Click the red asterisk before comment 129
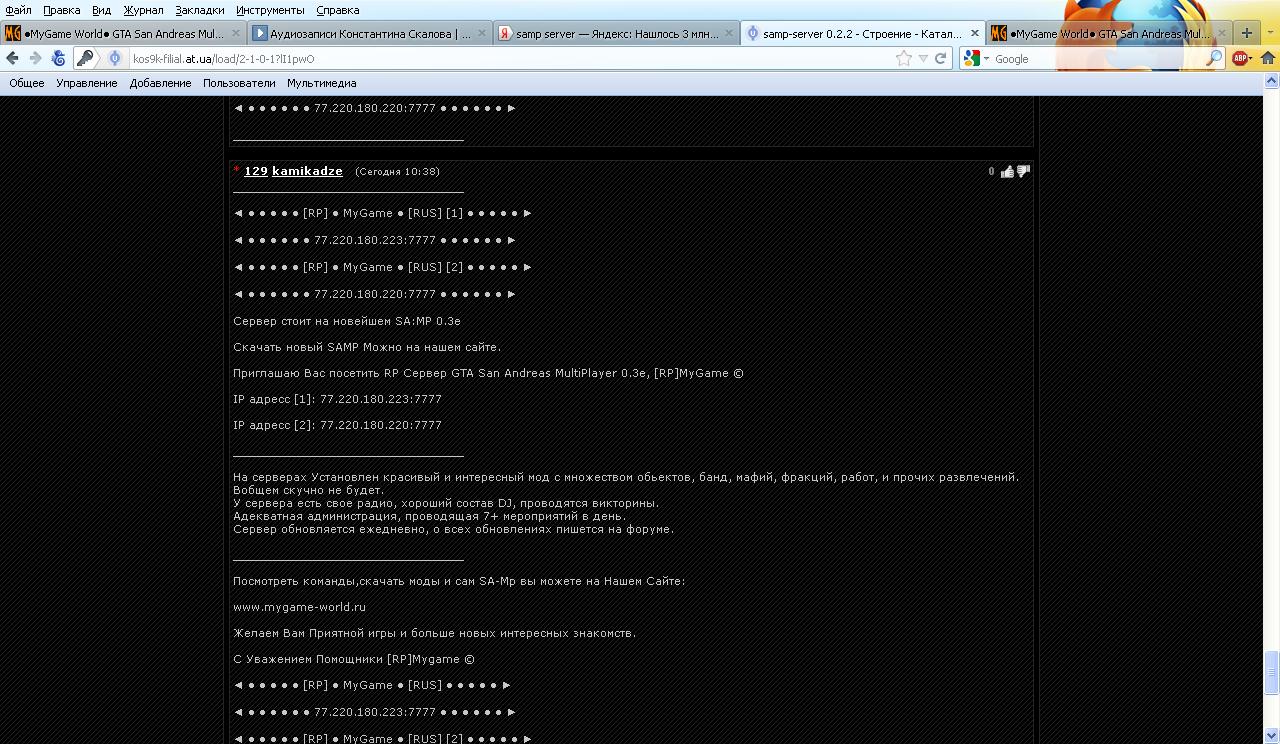 237,170
